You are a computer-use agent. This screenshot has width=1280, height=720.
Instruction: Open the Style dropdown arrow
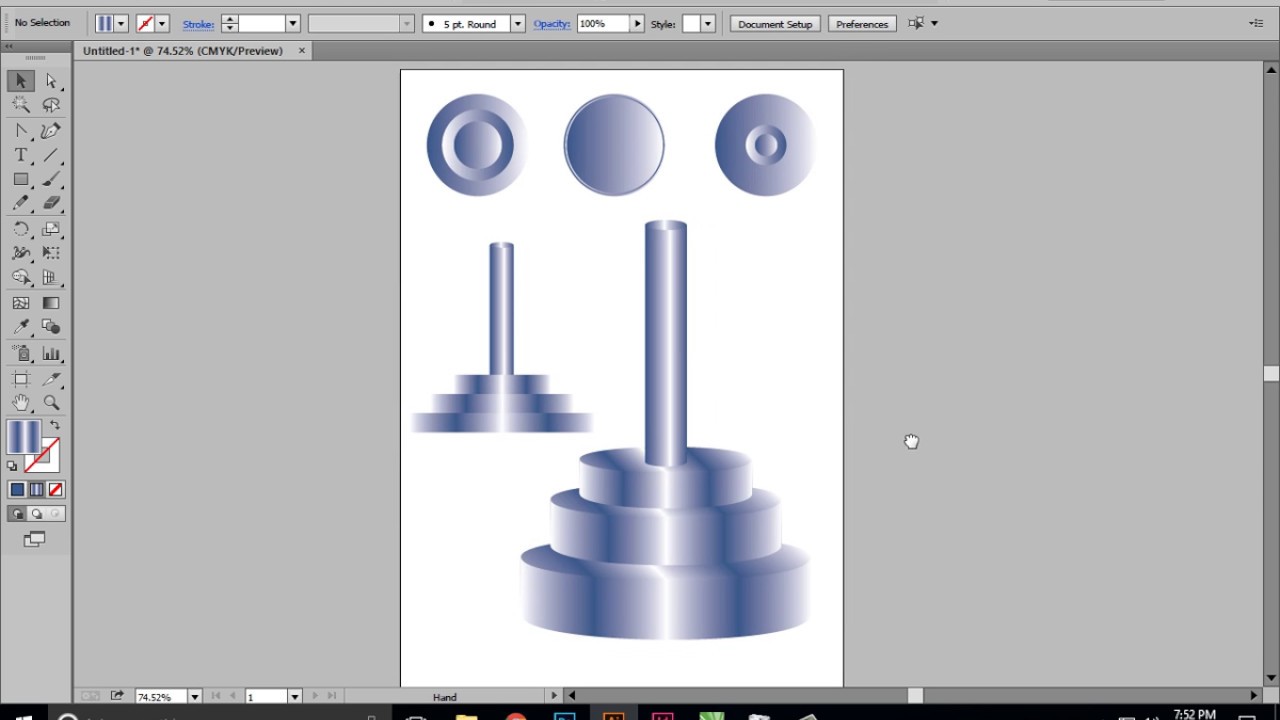coord(707,23)
